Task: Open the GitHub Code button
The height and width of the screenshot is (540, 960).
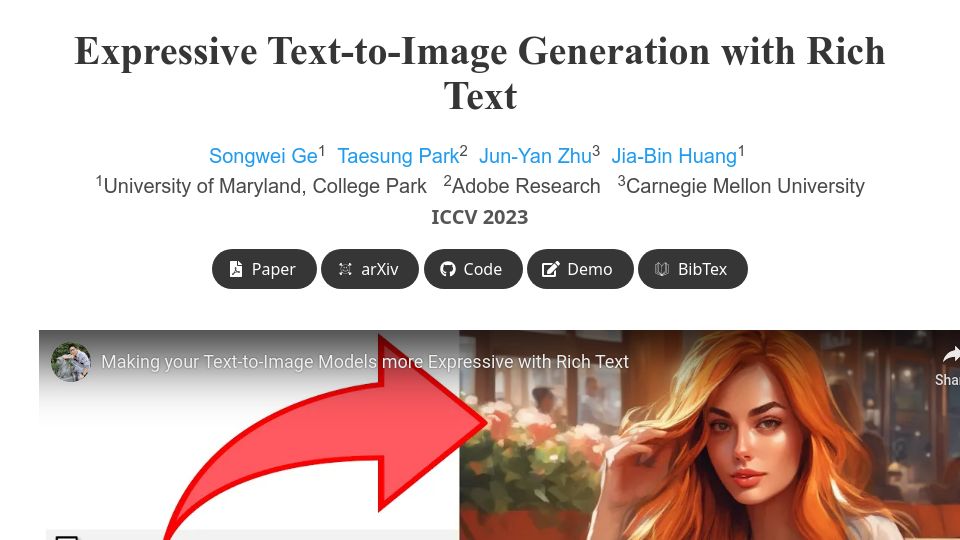Action: 473,269
